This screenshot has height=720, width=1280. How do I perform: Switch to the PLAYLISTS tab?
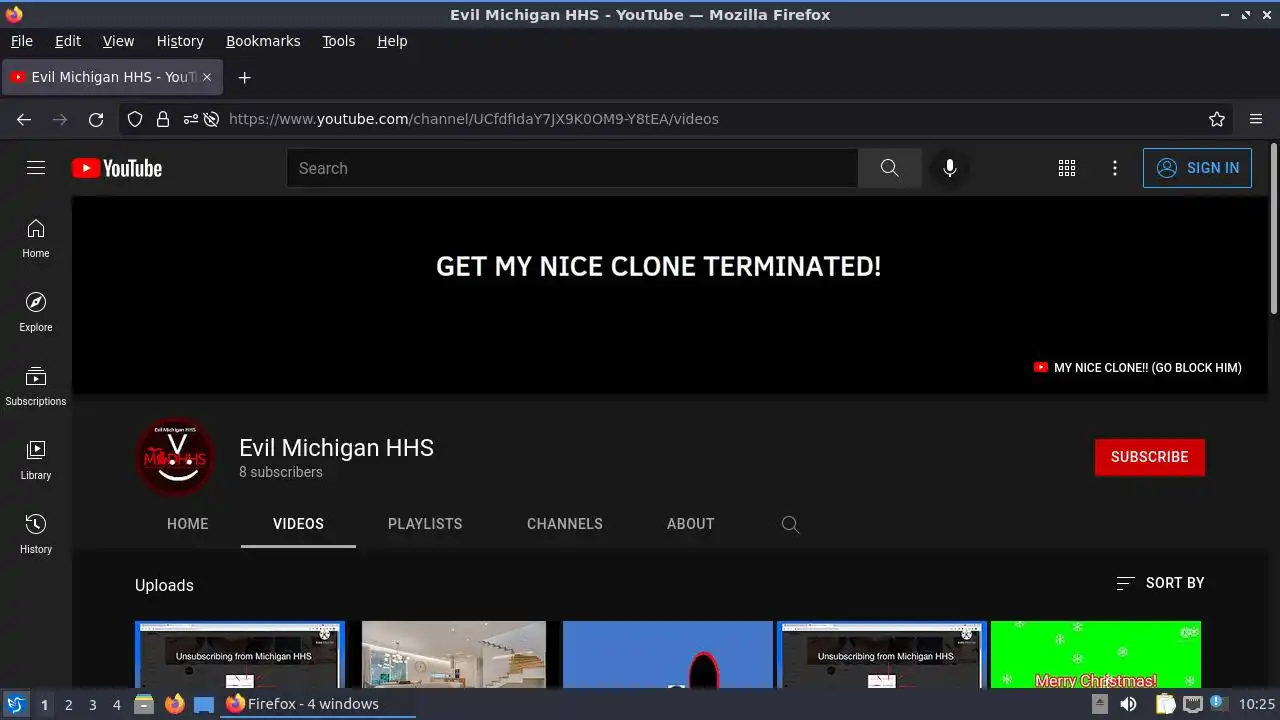[425, 524]
